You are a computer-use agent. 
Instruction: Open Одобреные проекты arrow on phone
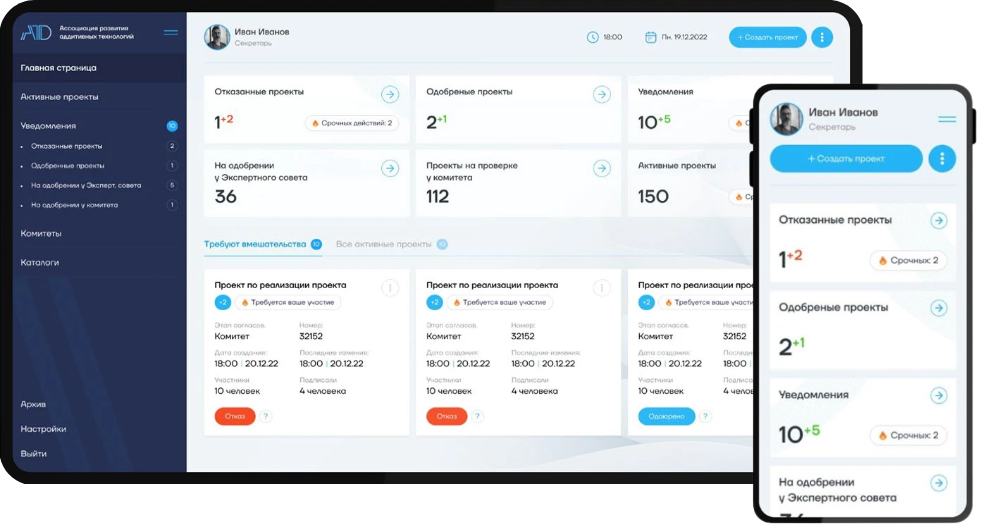click(x=938, y=308)
